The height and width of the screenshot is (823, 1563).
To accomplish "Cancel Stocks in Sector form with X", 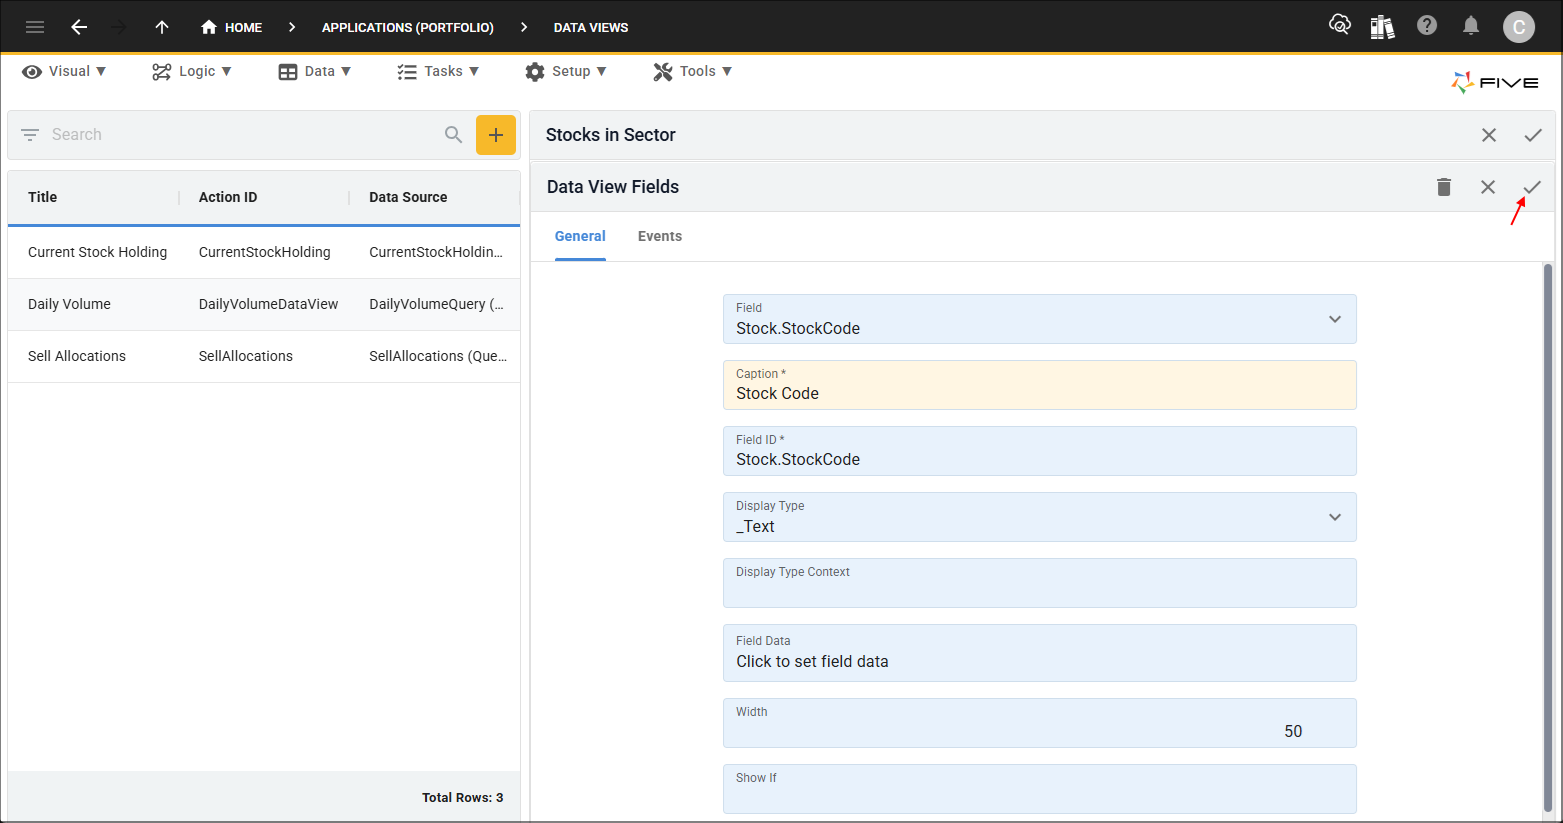I will click(x=1488, y=135).
